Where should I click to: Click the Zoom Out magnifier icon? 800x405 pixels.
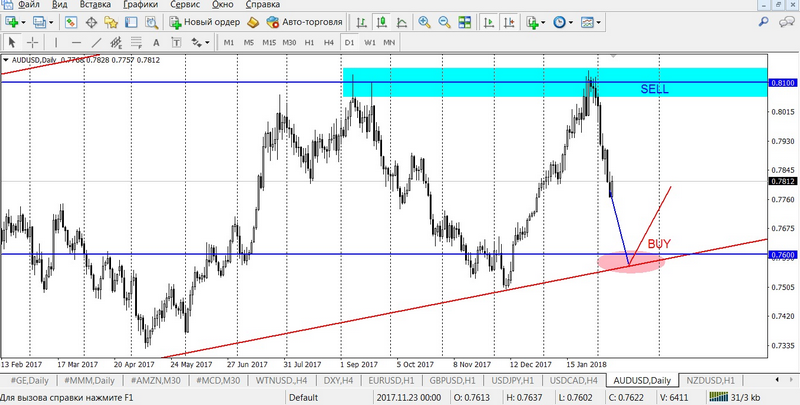click(443, 21)
